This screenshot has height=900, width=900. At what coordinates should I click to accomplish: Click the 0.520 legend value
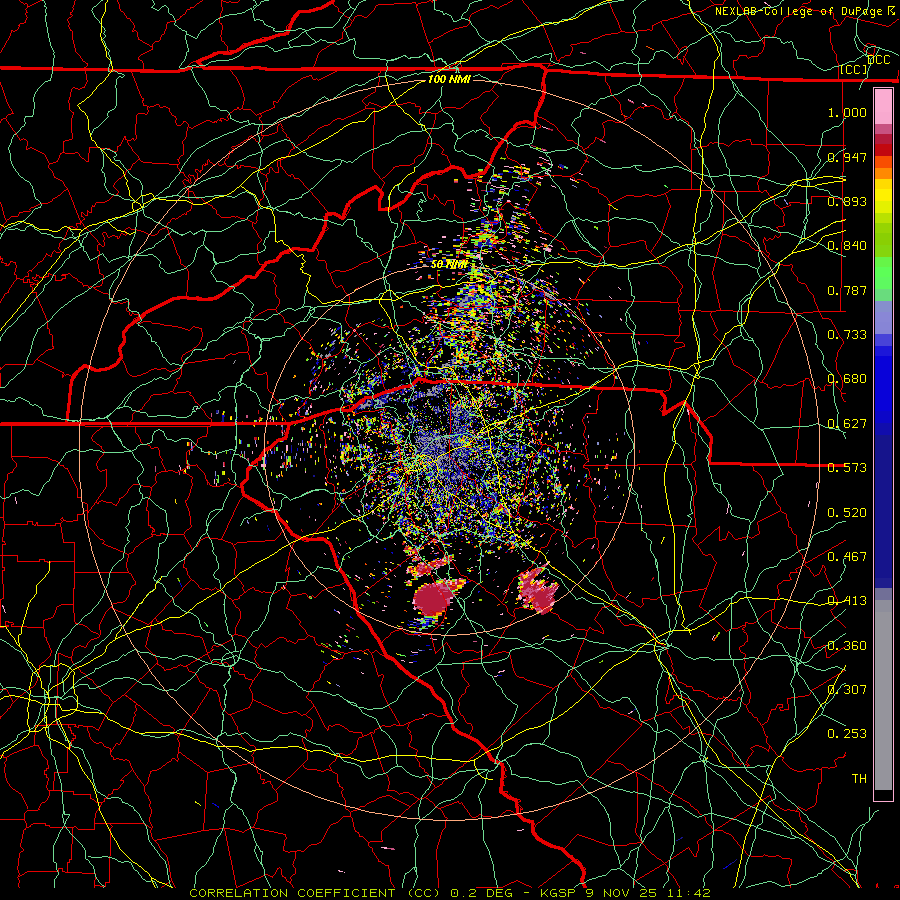click(847, 513)
